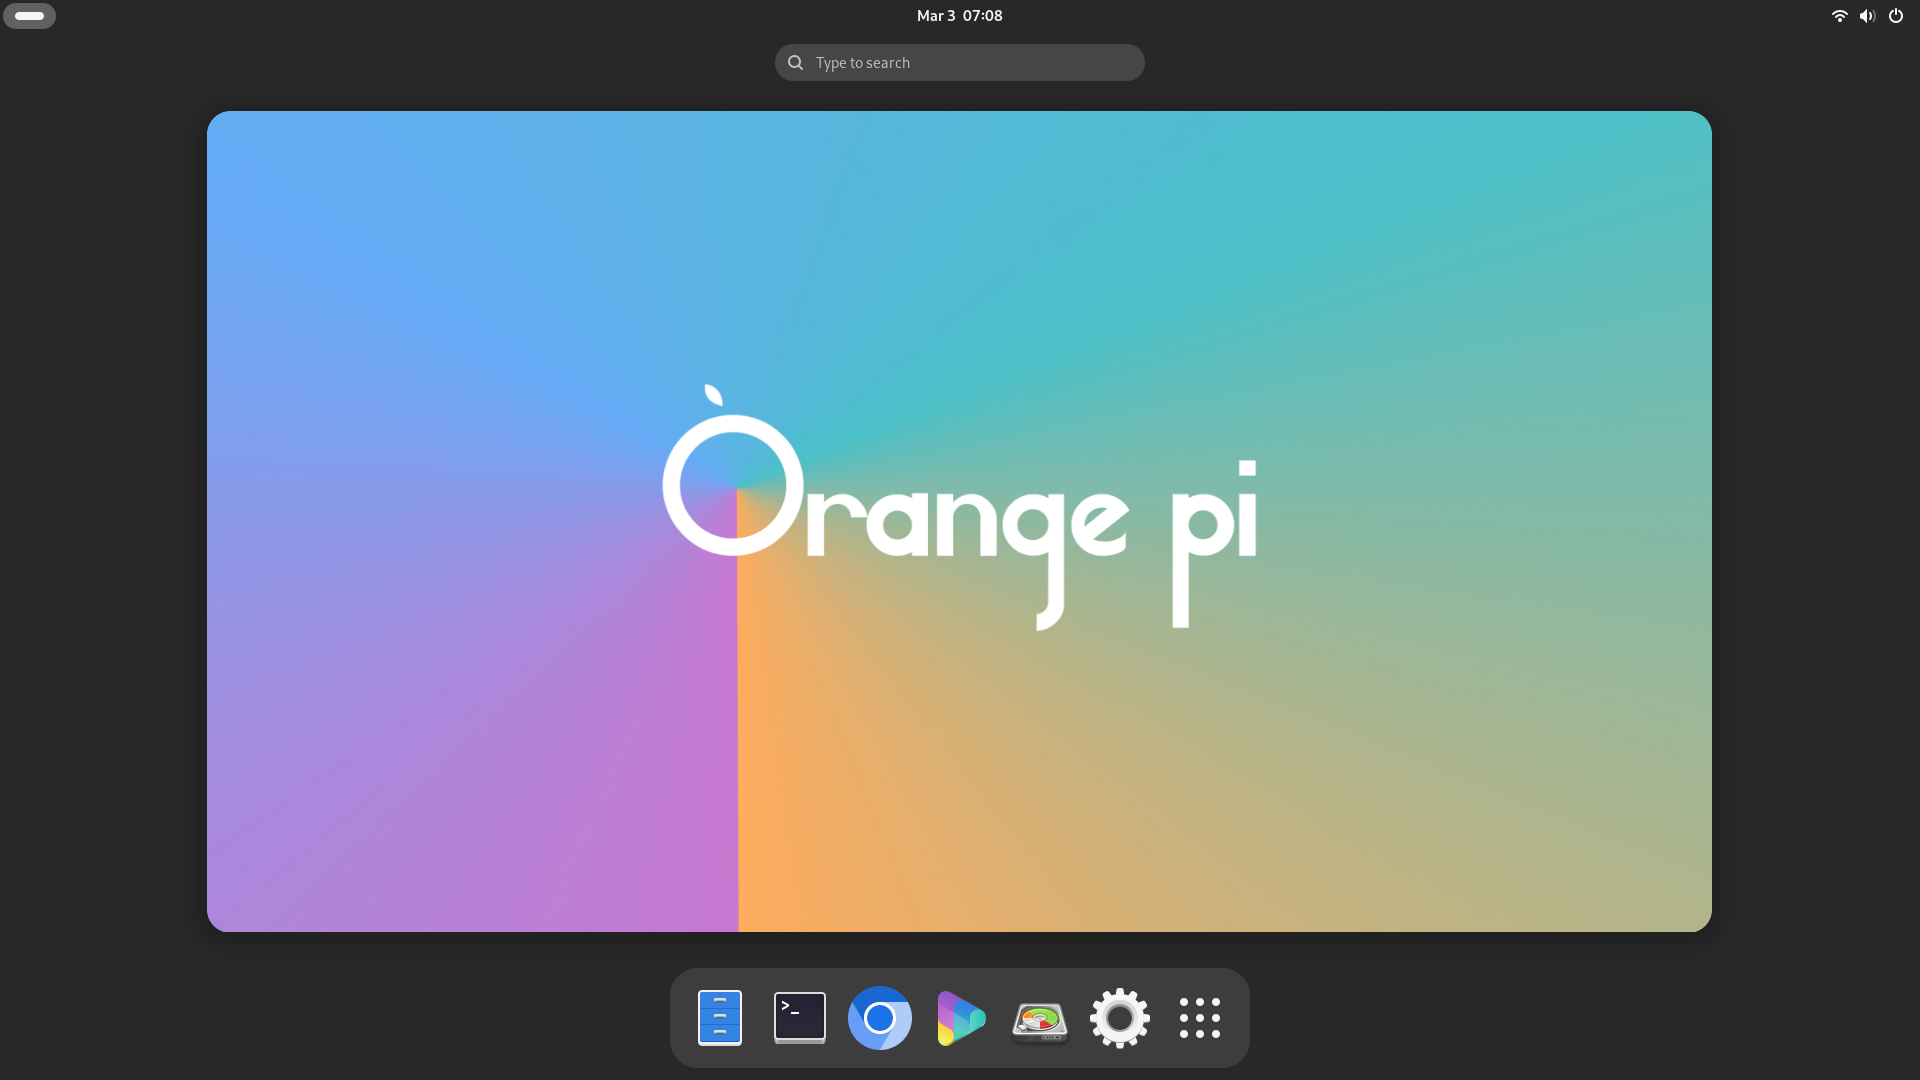This screenshot has width=1920, height=1080.
Task: Launch the colorful media player app
Action: pyautogui.click(x=960, y=1018)
